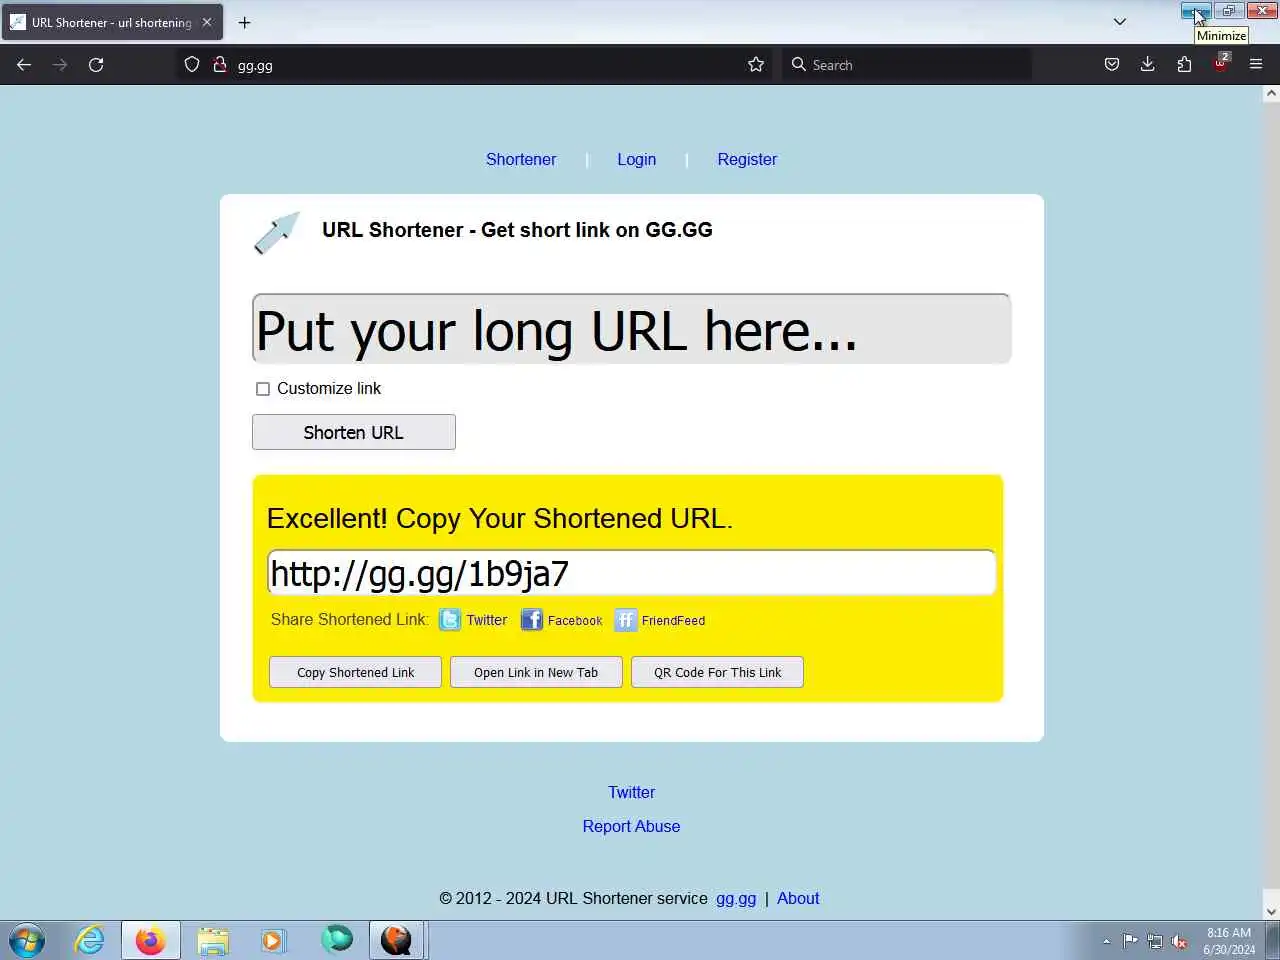1280x960 pixels.
Task: Open the gg.gg footer link
Action: pos(736,898)
